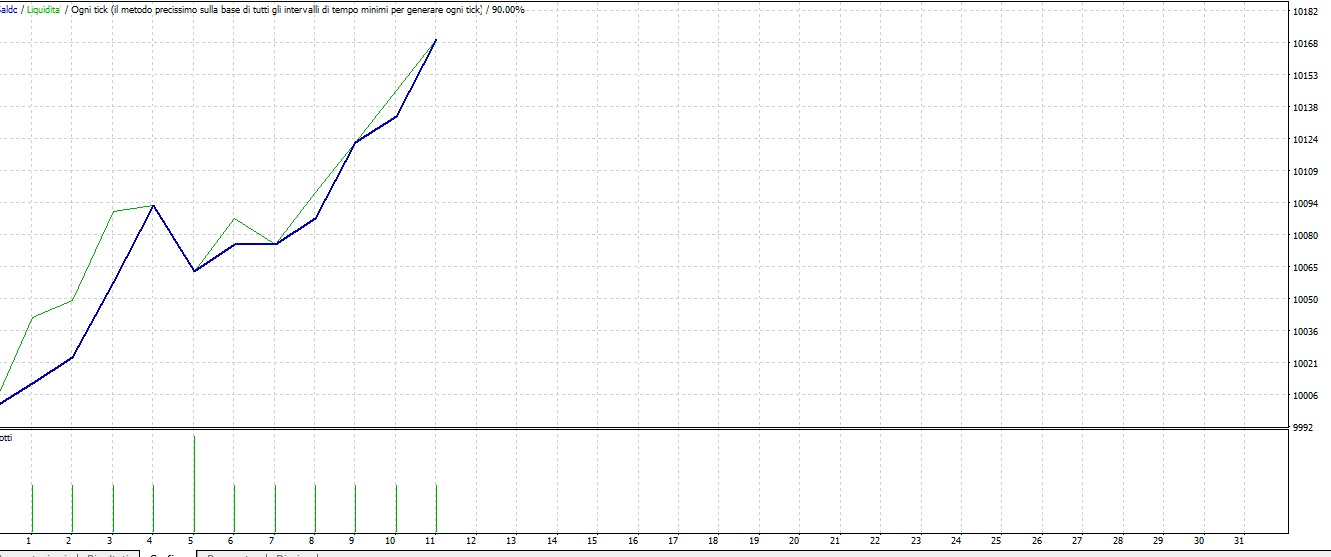Click the 10153 axis label
1331x557 pixels.
pos(1306,76)
